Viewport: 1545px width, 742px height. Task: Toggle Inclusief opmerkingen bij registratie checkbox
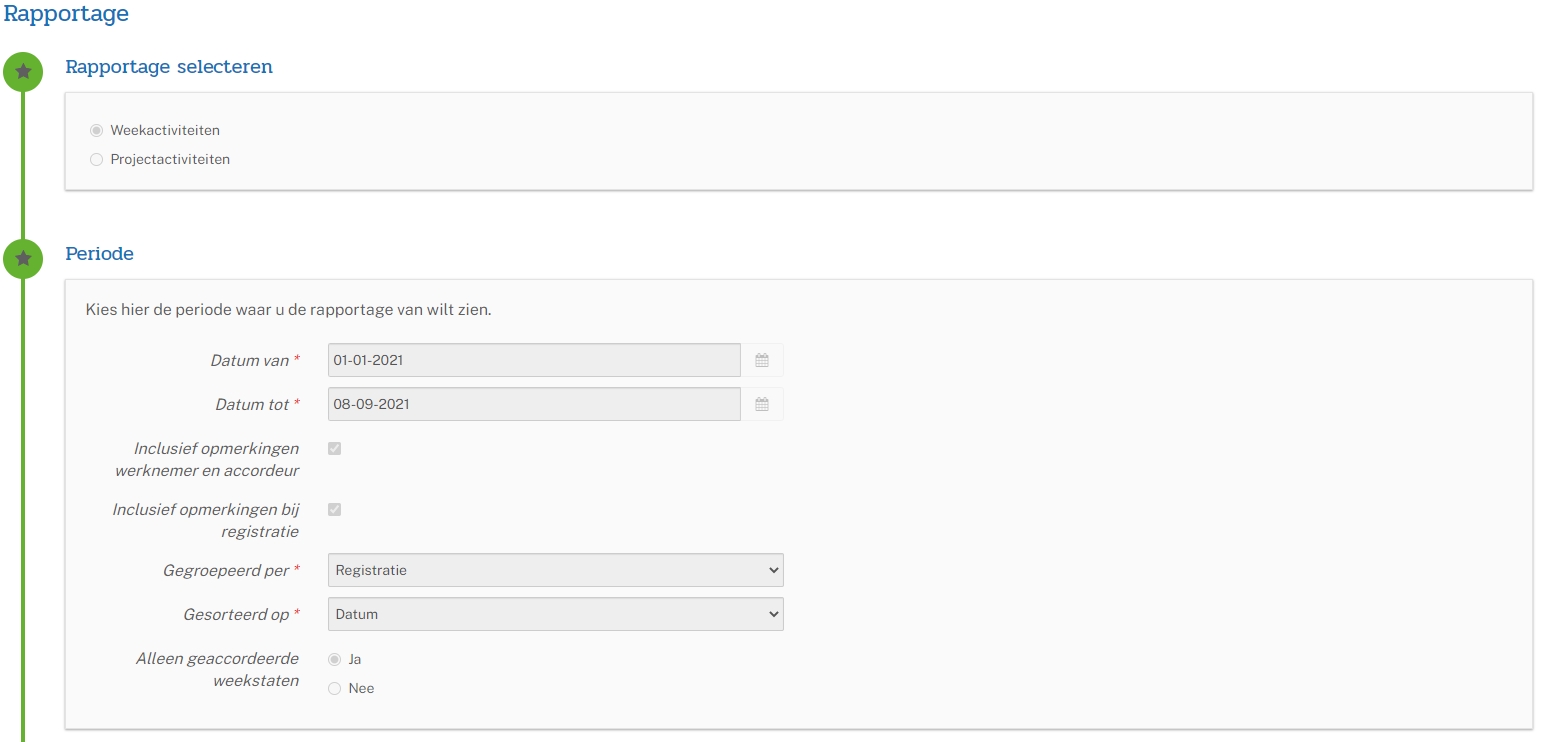pyautogui.click(x=334, y=509)
